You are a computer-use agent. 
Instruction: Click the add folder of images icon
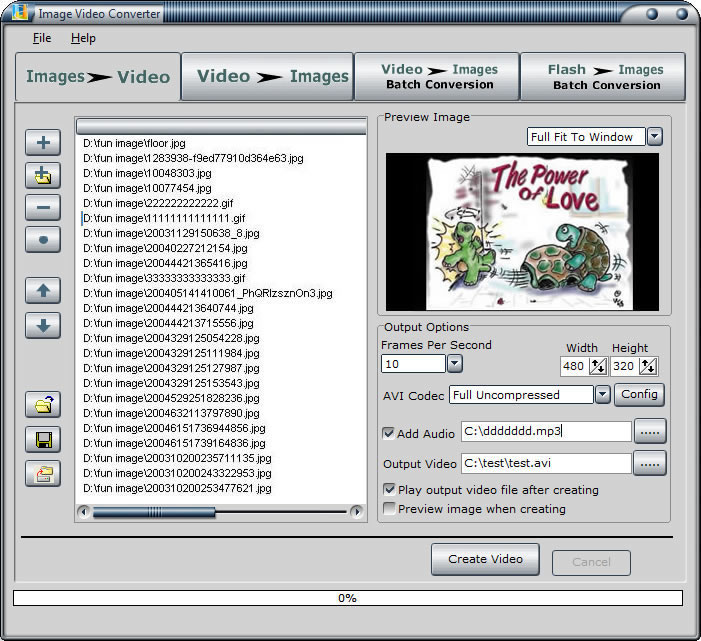(x=43, y=175)
